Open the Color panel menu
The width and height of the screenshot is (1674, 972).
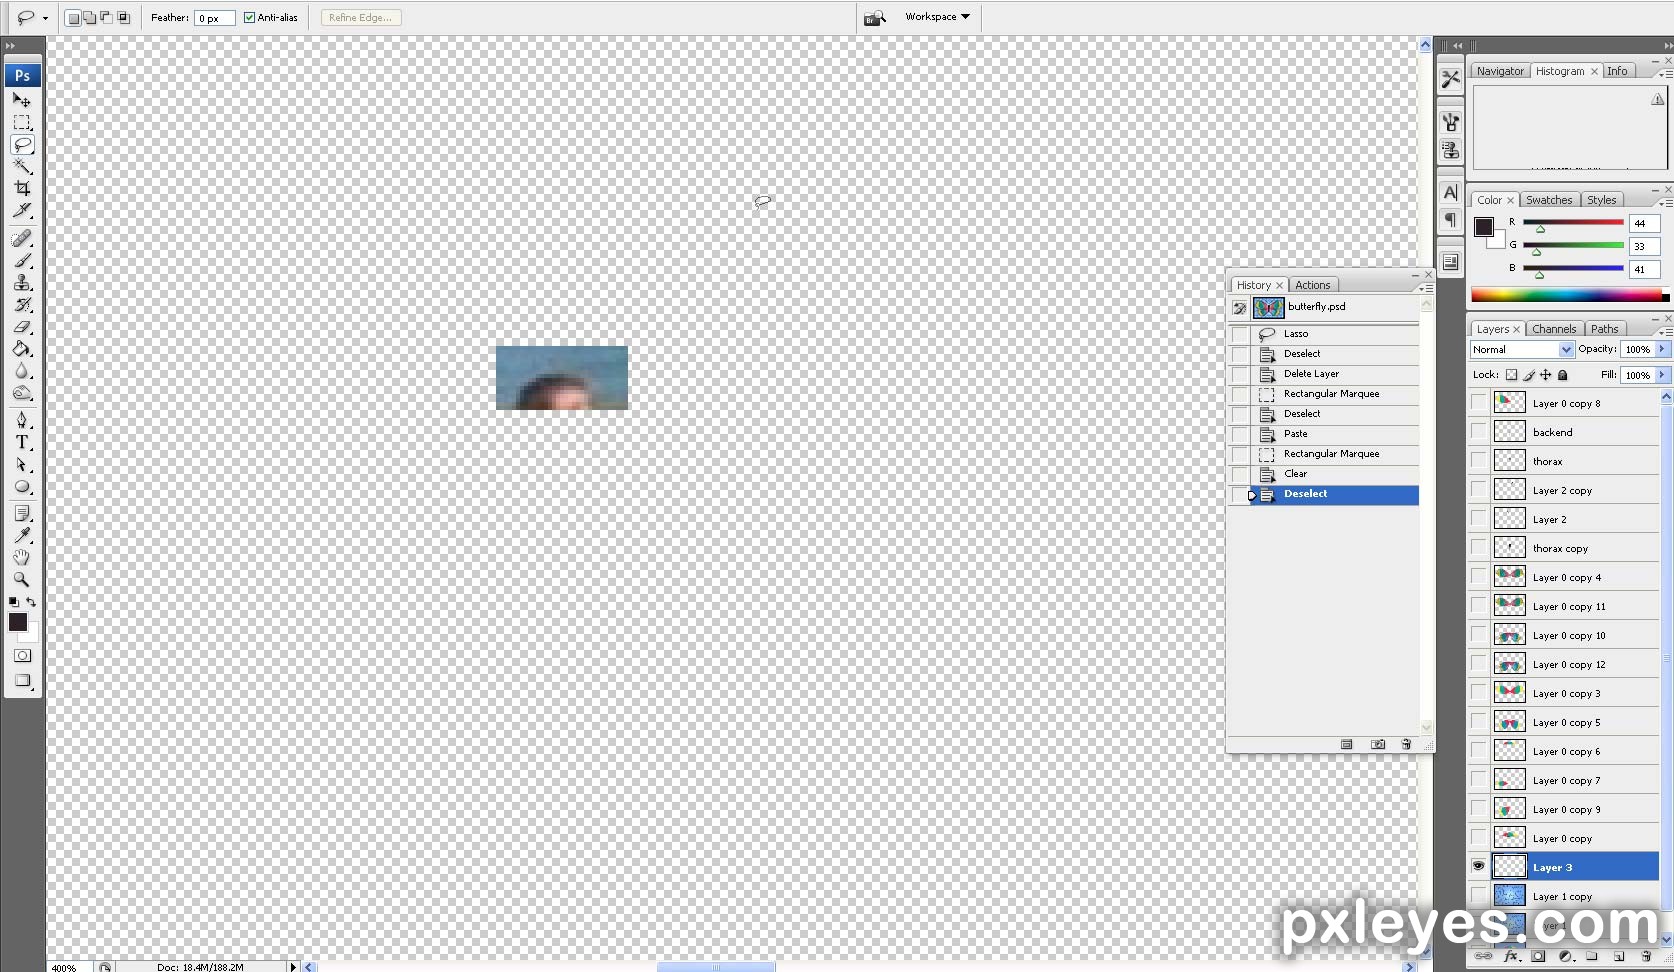[x=1665, y=202]
